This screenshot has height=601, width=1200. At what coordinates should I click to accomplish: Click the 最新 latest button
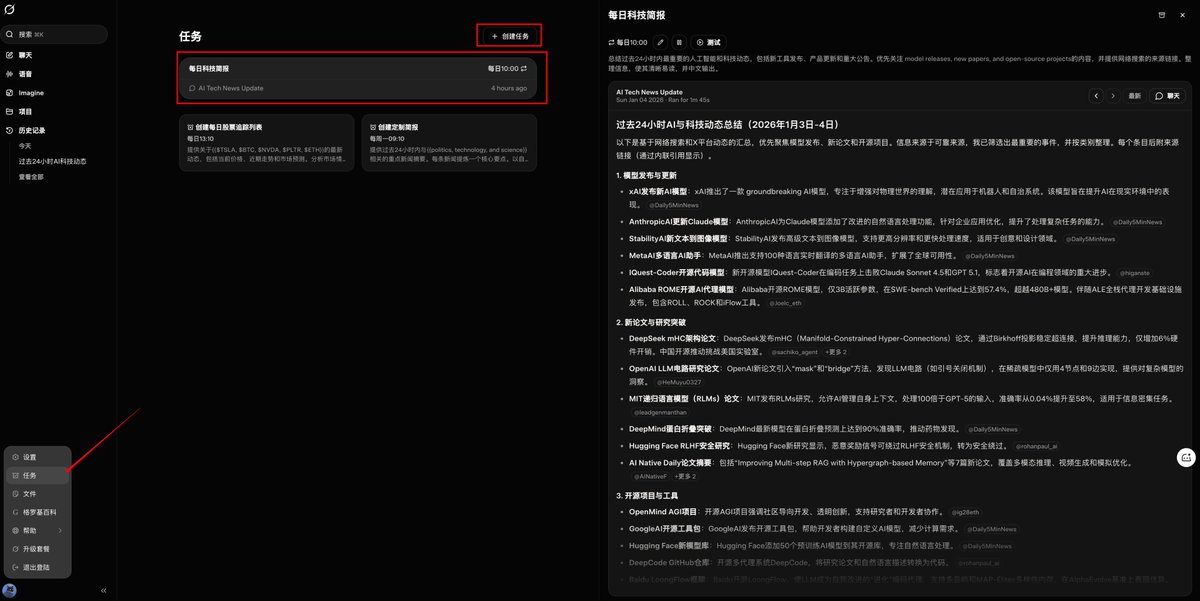pyautogui.click(x=1134, y=96)
